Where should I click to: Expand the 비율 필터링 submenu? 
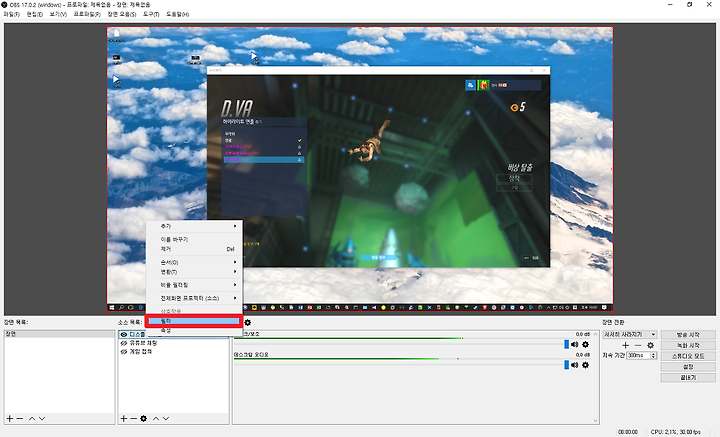tap(194, 285)
